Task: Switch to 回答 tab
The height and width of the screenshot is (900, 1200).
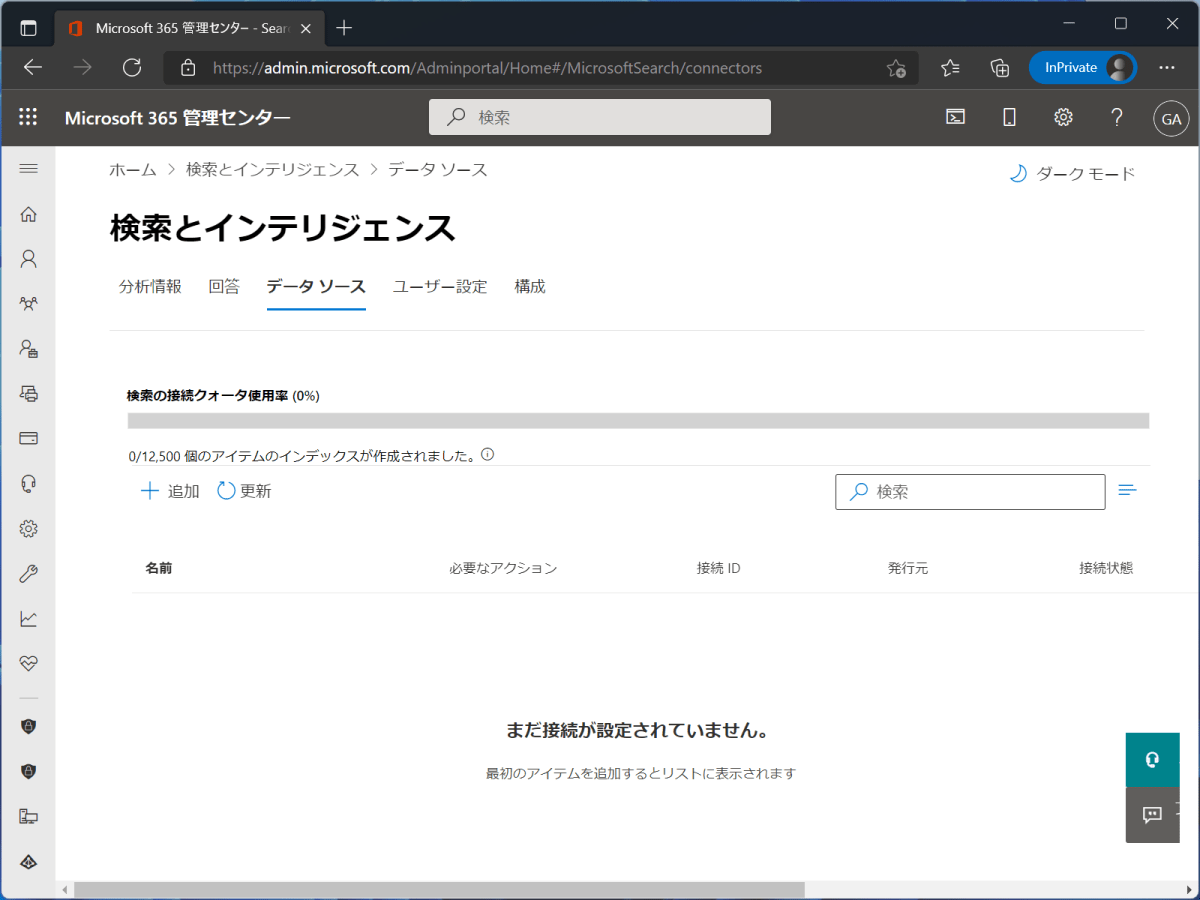Action: (224, 287)
